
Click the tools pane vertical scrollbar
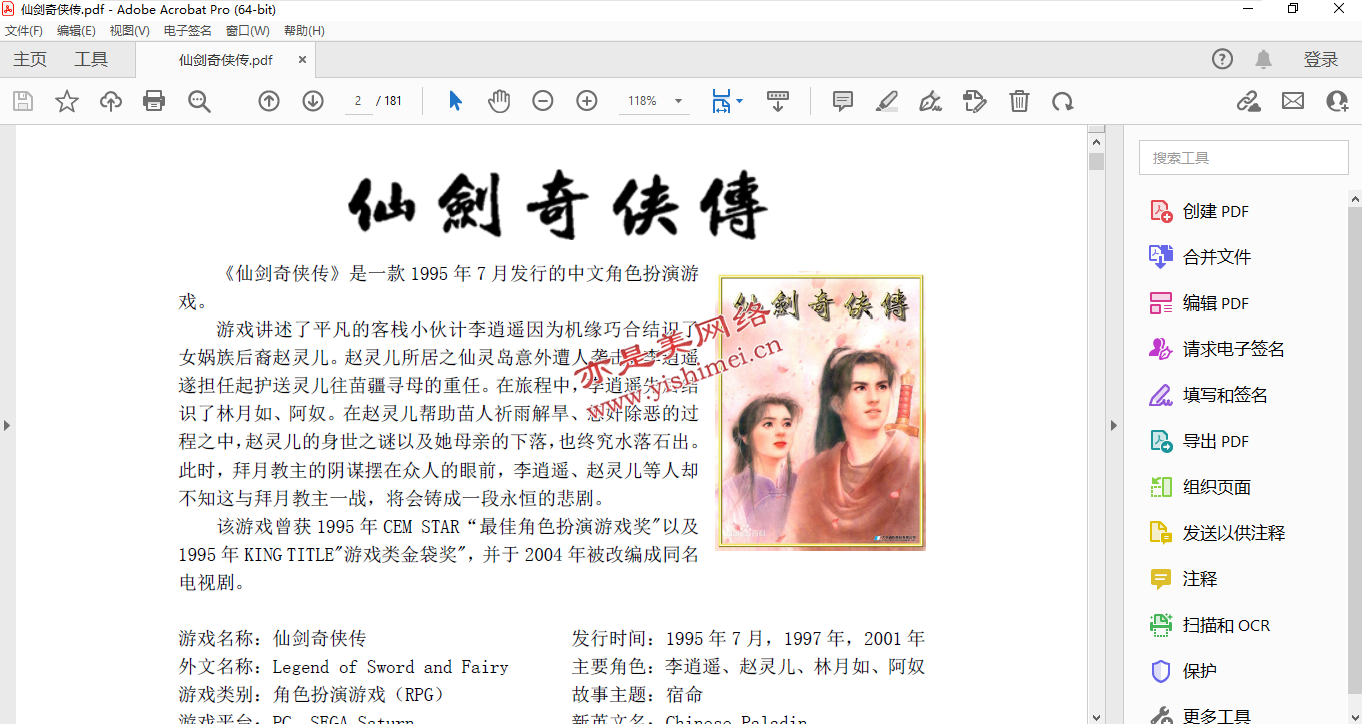(1354, 450)
